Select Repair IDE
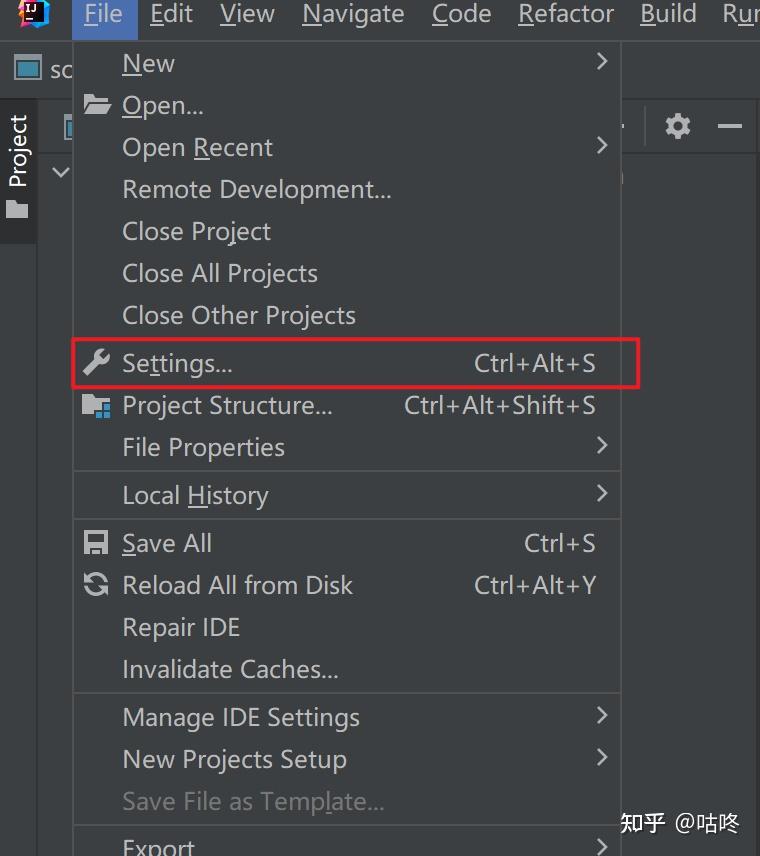The height and width of the screenshot is (856, 760). tap(181, 627)
